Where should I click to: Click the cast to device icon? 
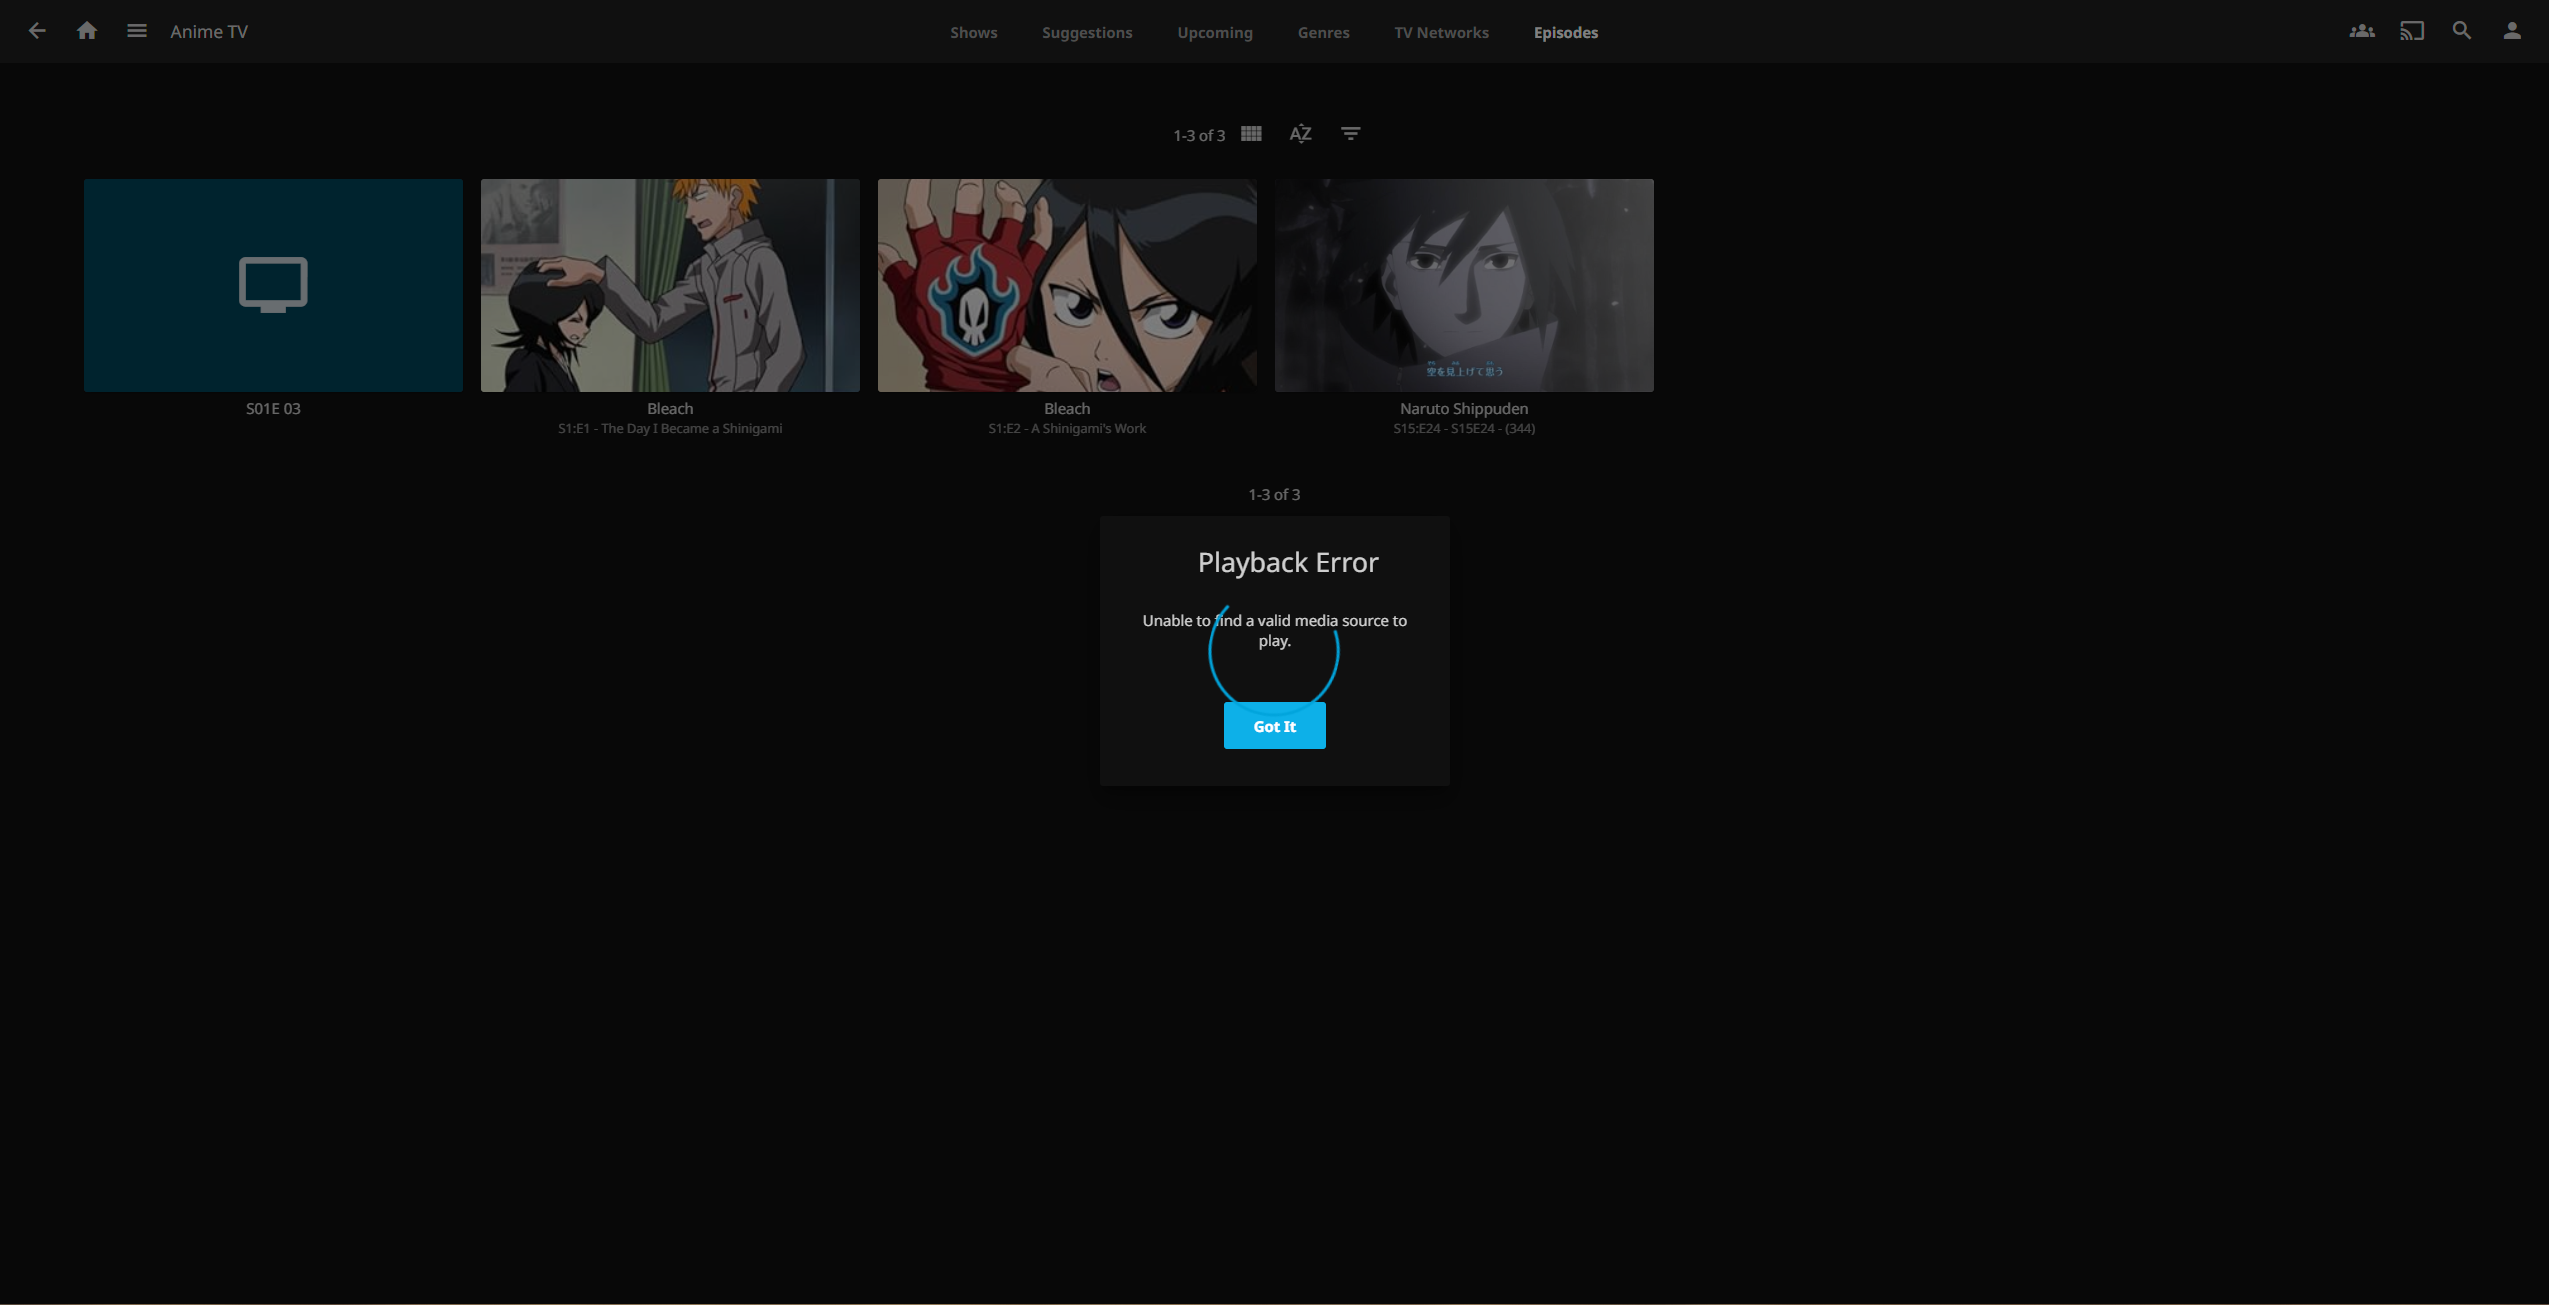2411,31
